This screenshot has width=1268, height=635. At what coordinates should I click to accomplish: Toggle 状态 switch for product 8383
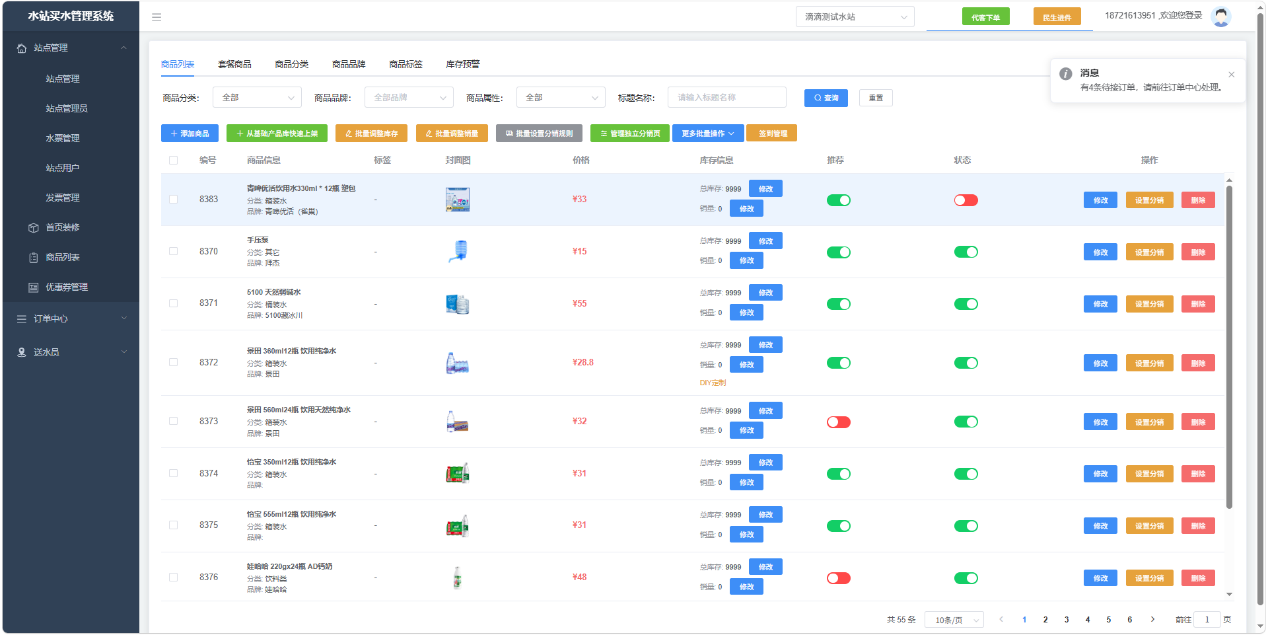click(966, 200)
